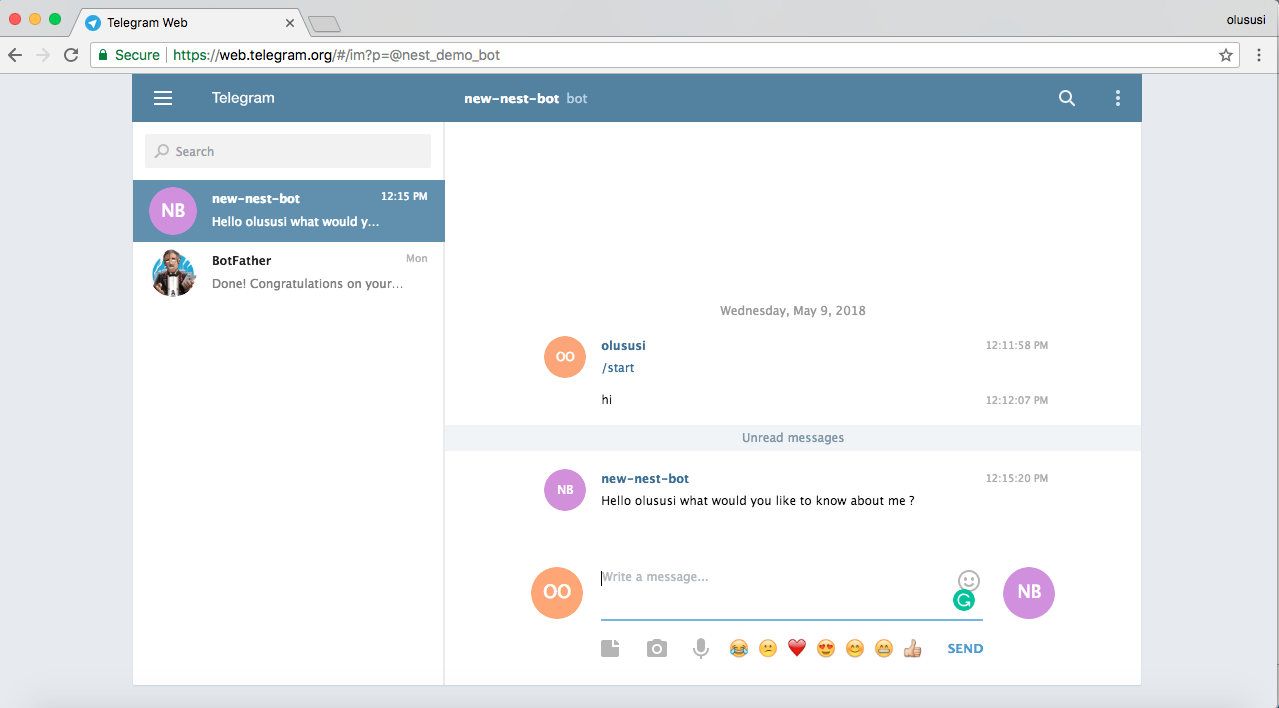The image size is (1279, 708).
Task: Click the new-nest-bot title in the header
Action: (511, 98)
